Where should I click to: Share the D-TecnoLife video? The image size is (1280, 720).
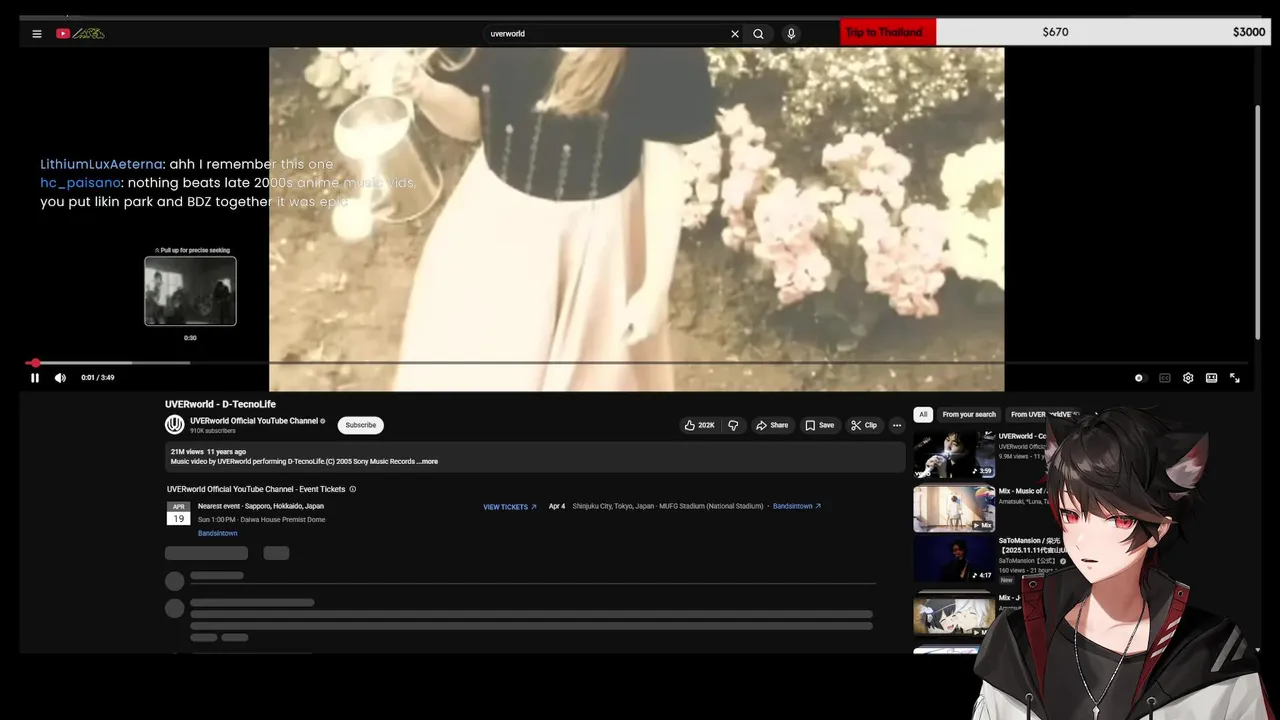tap(772, 425)
